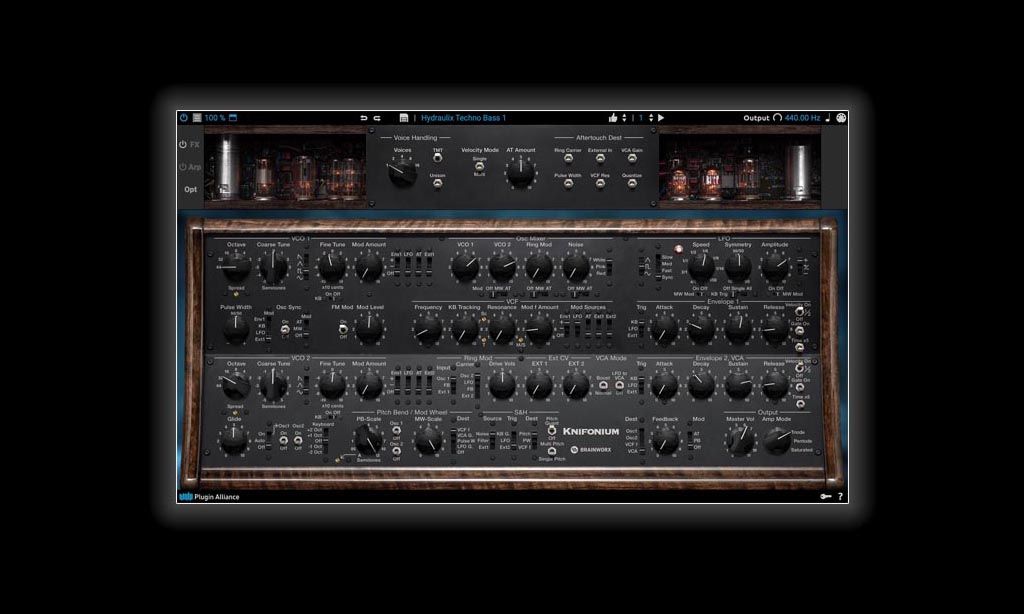Click the plugin power bypass icon
This screenshot has height=614, width=1024.
click(x=184, y=118)
